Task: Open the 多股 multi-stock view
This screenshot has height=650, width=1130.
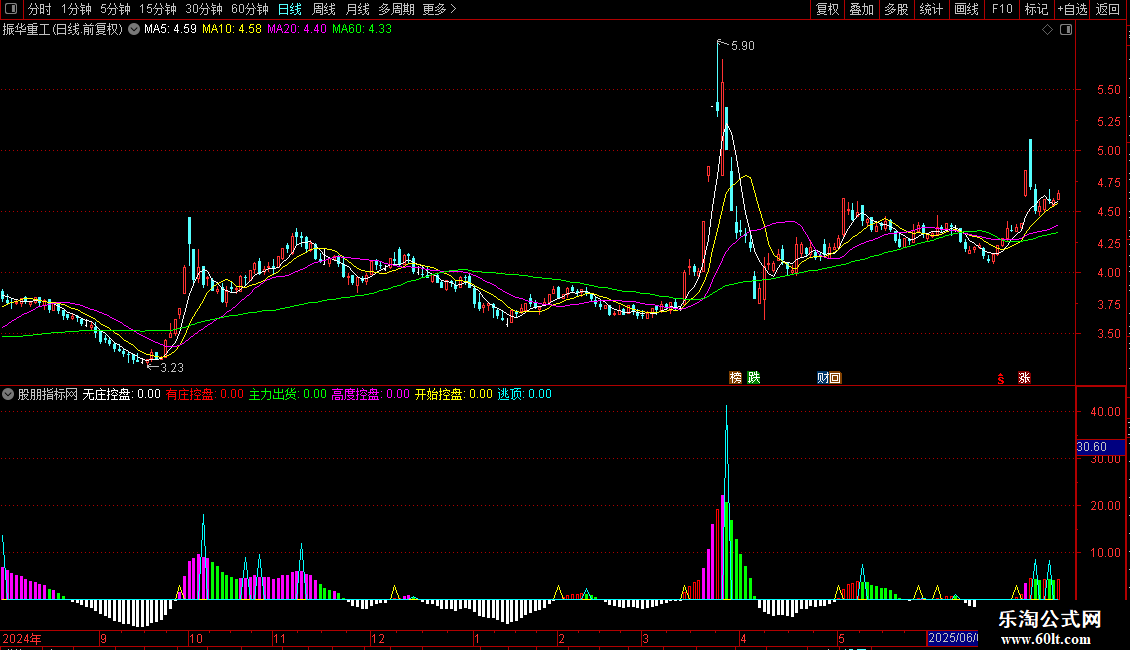Action: point(896,9)
